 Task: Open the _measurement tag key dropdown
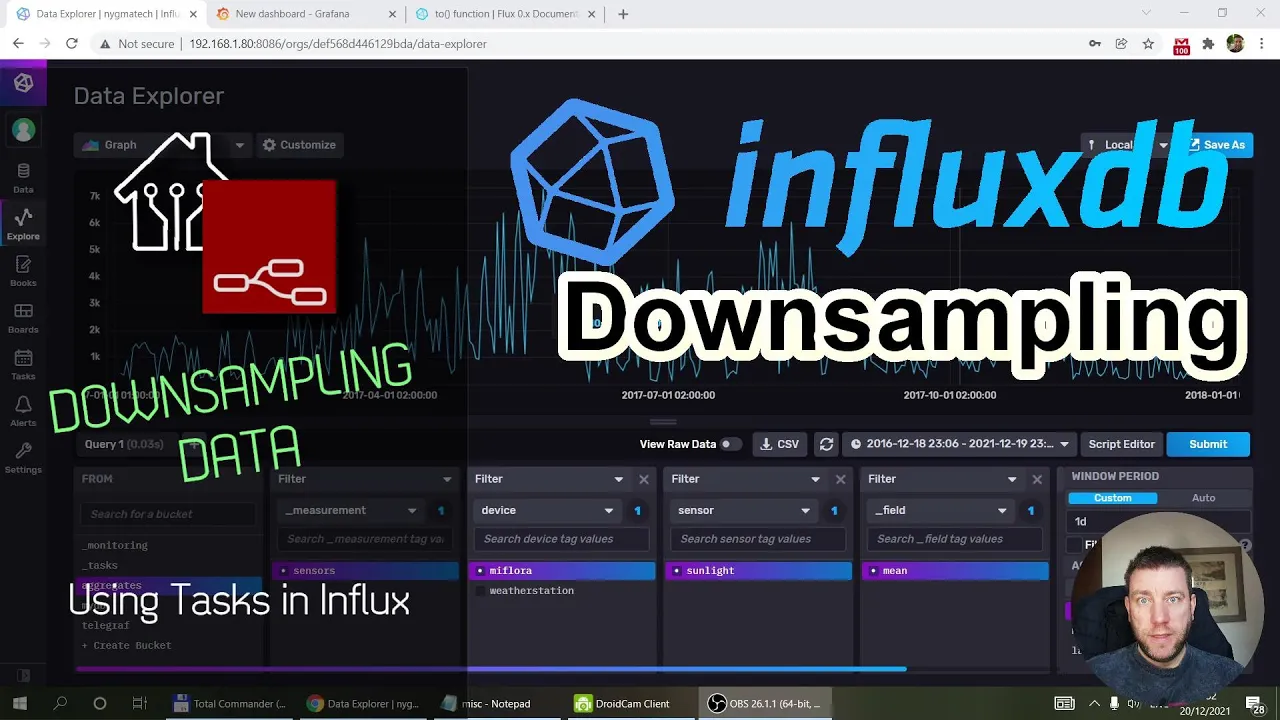(x=350, y=510)
